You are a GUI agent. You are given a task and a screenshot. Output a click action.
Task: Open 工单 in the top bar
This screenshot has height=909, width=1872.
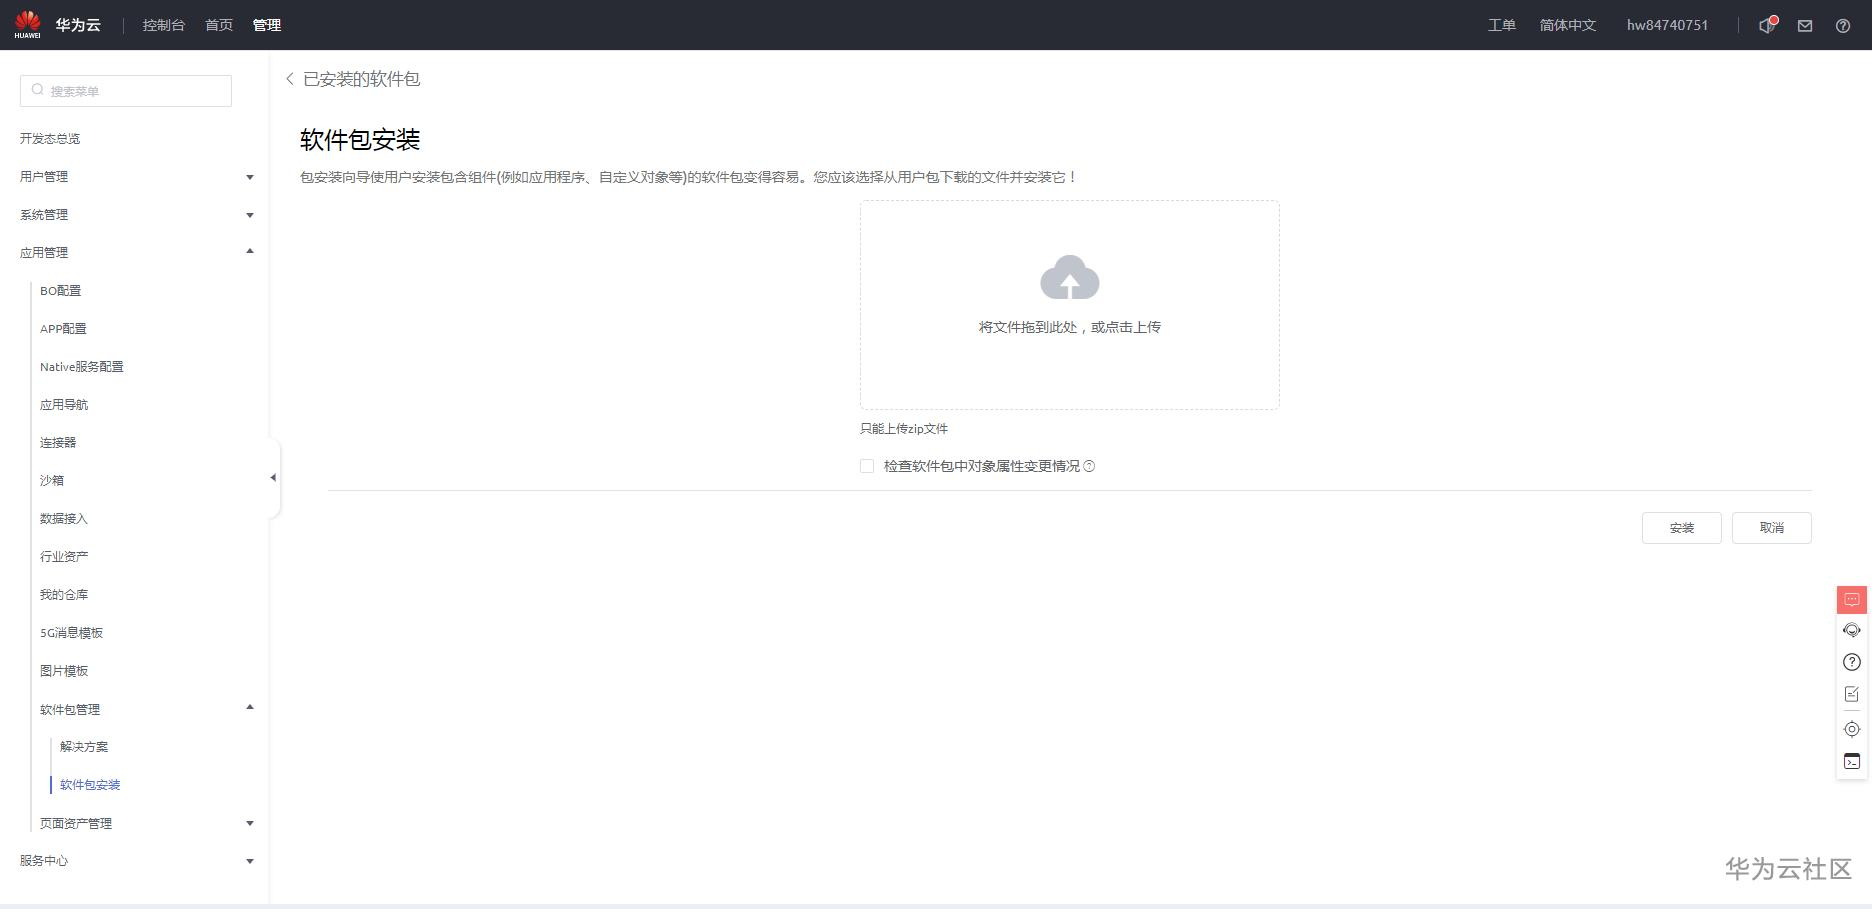click(x=1502, y=25)
